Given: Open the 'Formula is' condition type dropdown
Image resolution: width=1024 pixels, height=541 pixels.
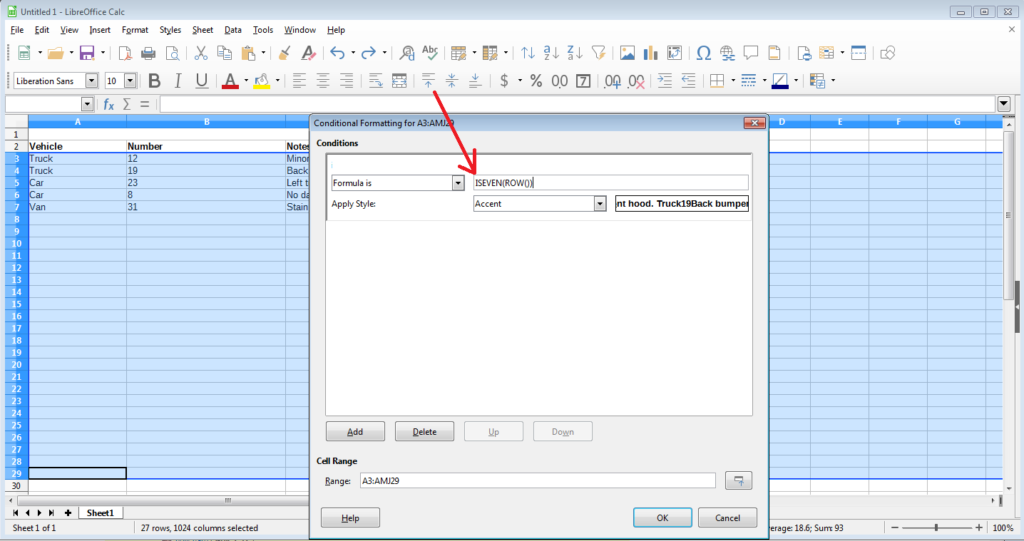Looking at the screenshot, I should 458,183.
